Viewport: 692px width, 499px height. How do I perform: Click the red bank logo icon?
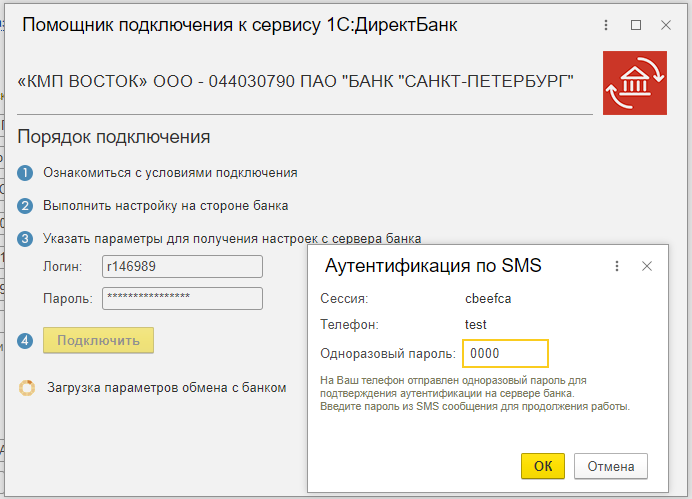pos(635,83)
